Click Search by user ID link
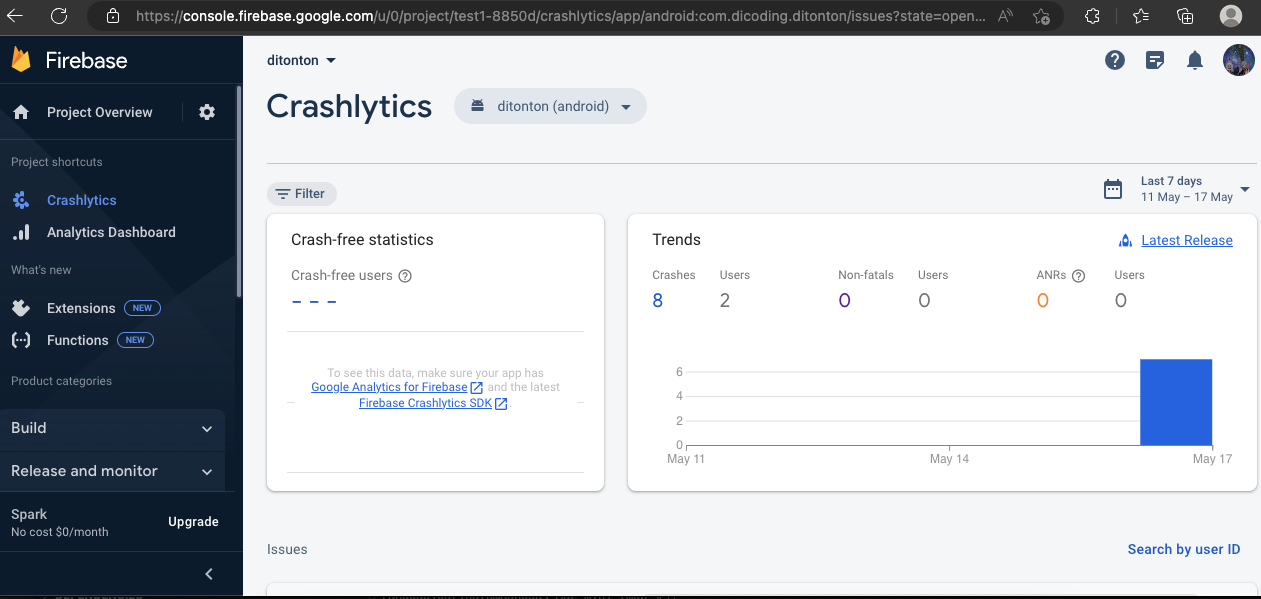The height and width of the screenshot is (599, 1261). click(x=1184, y=549)
